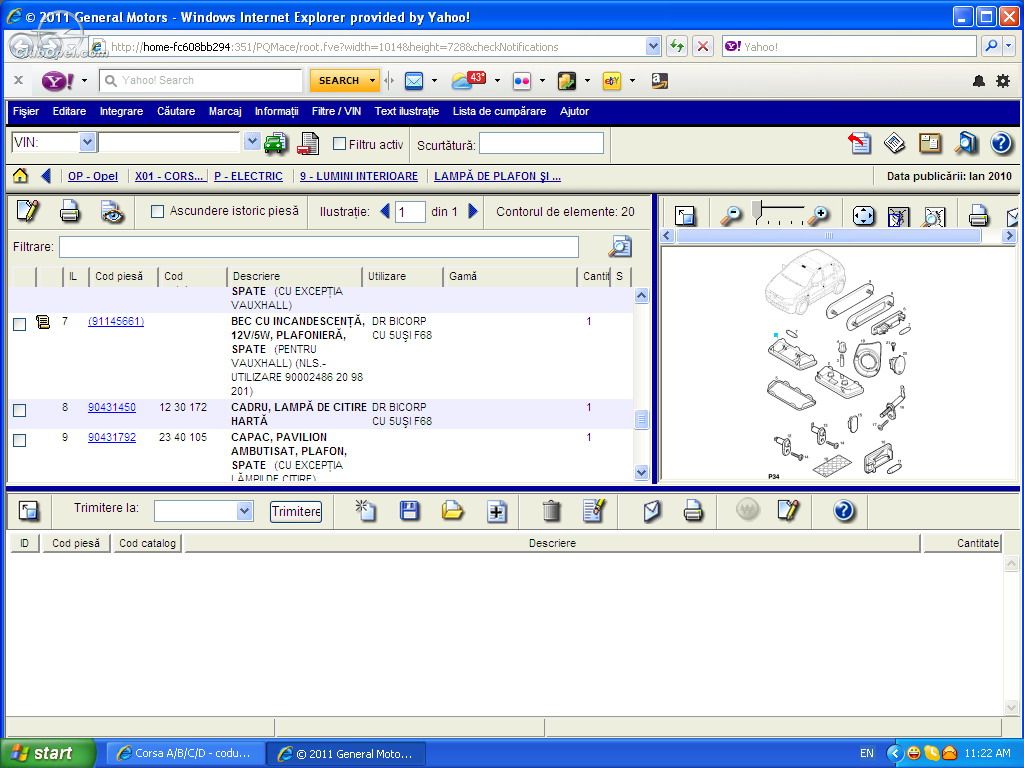Open Yahoo logo toolbar dropdown
1024x768 pixels.
[84, 80]
